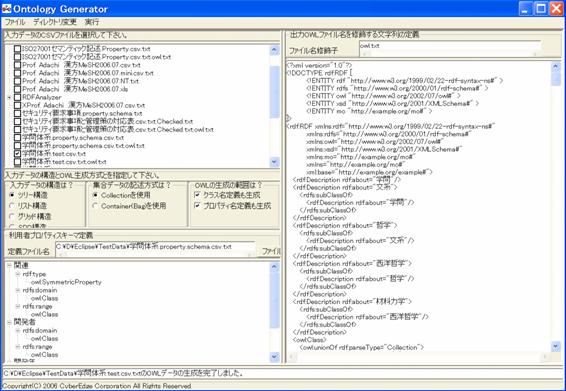Check Prof. Adachi 漢方MeSH2006.07.csv.txt file
The height and width of the screenshot is (391, 566).
pos(17,65)
